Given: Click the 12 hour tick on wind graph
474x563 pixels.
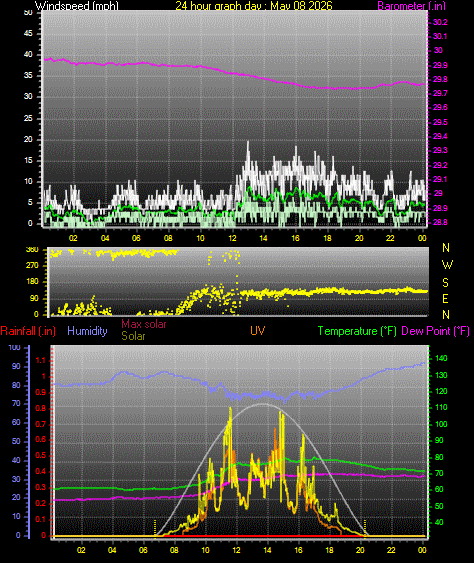Looking at the screenshot, I should pyautogui.click(x=232, y=238).
